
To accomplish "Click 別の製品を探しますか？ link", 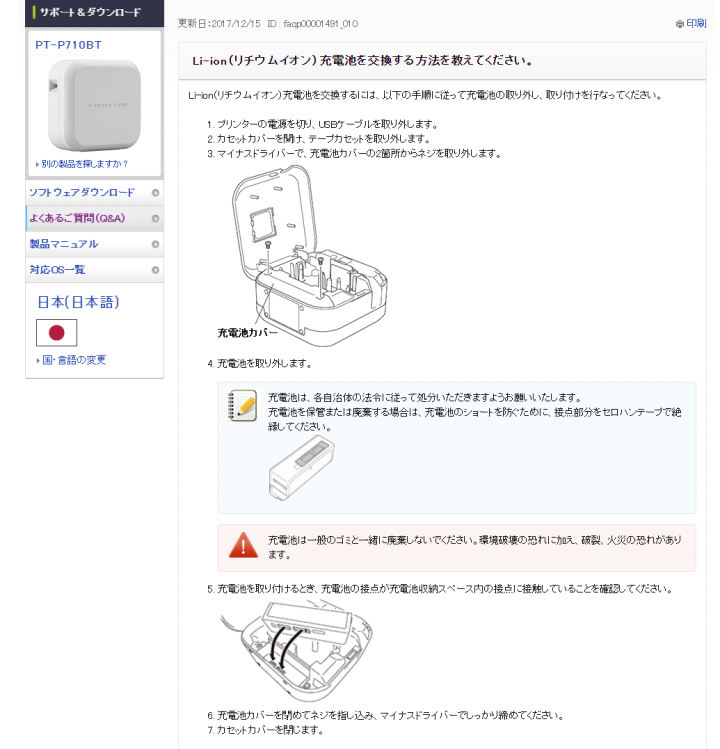I will [84, 164].
